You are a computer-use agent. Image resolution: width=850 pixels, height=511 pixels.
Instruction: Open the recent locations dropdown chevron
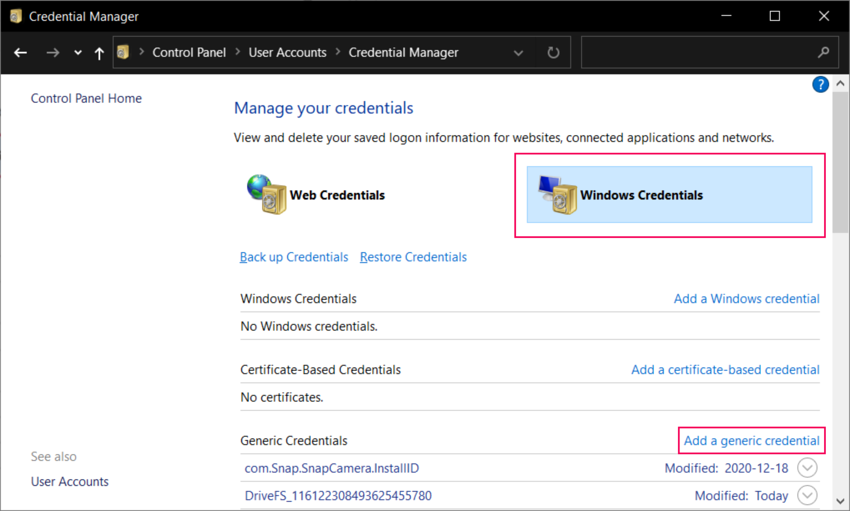(x=77, y=53)
